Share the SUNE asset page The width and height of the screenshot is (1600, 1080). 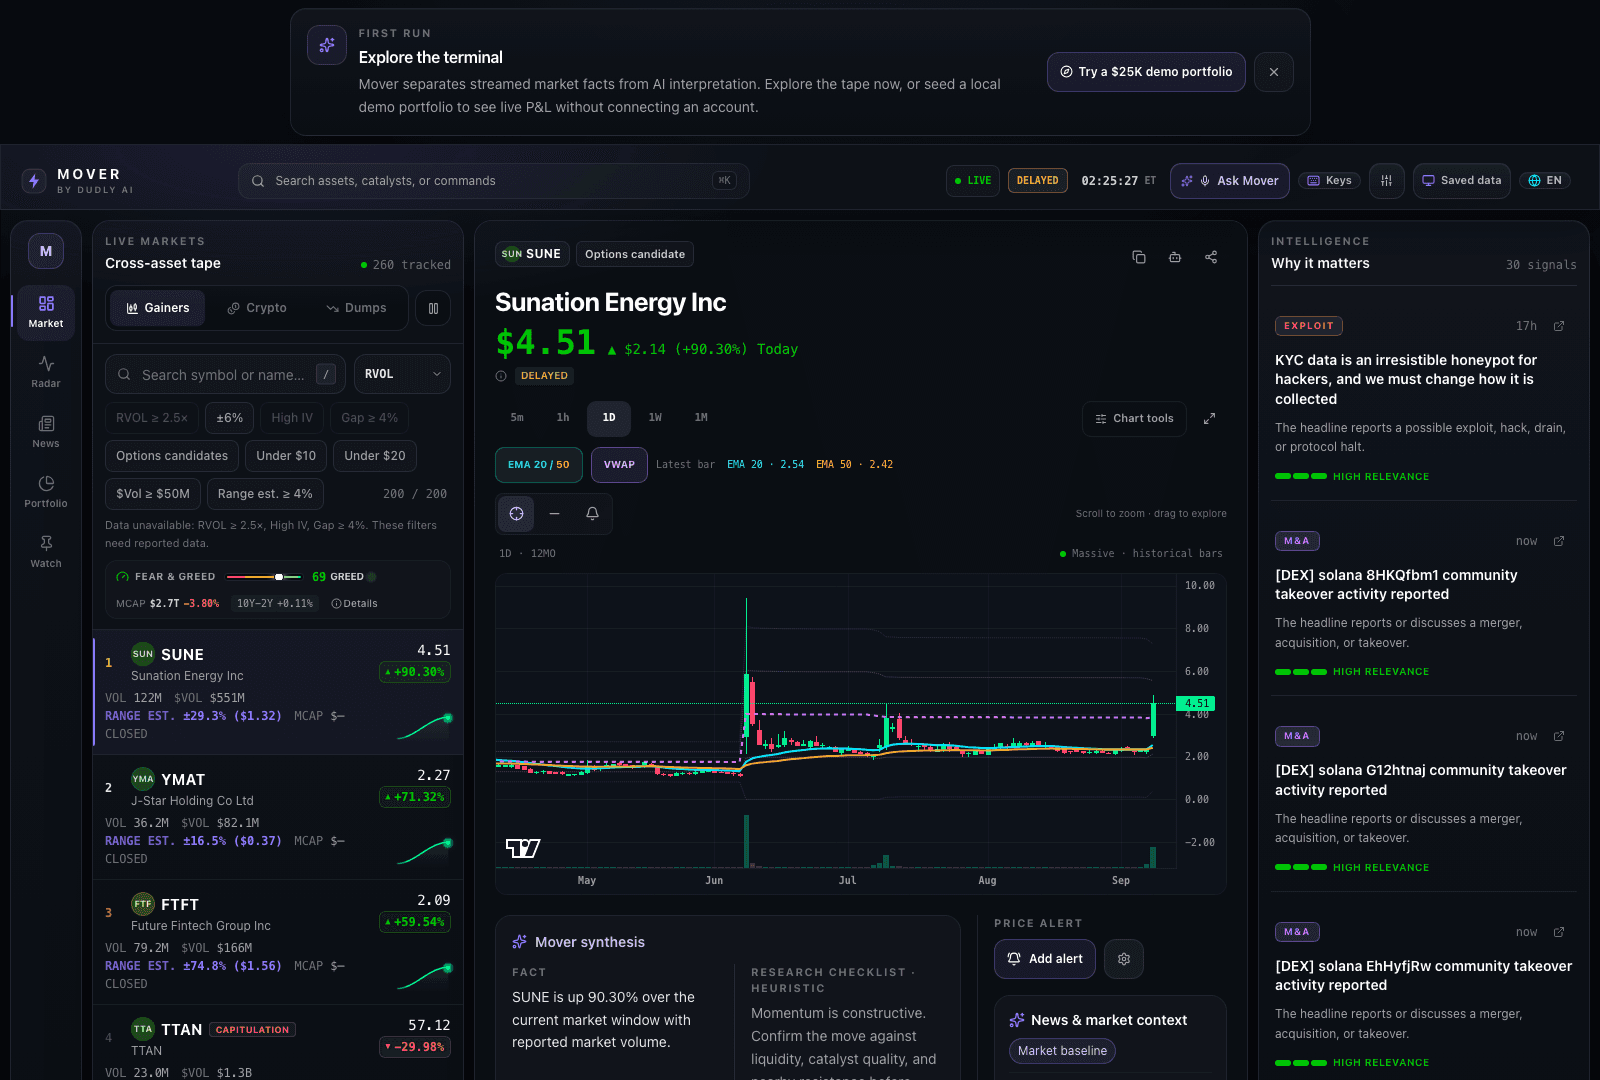click(x=1211, y=257)
